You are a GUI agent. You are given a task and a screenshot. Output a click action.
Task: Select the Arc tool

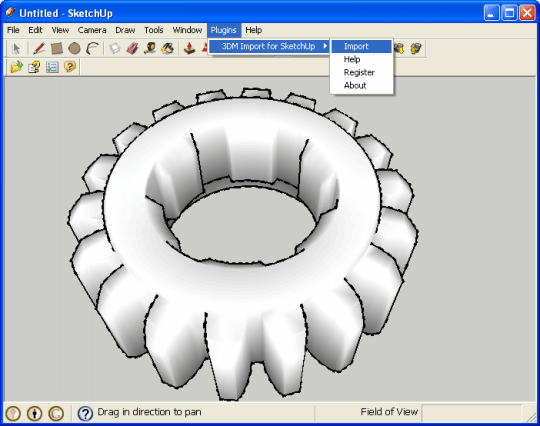click(92, 49)
